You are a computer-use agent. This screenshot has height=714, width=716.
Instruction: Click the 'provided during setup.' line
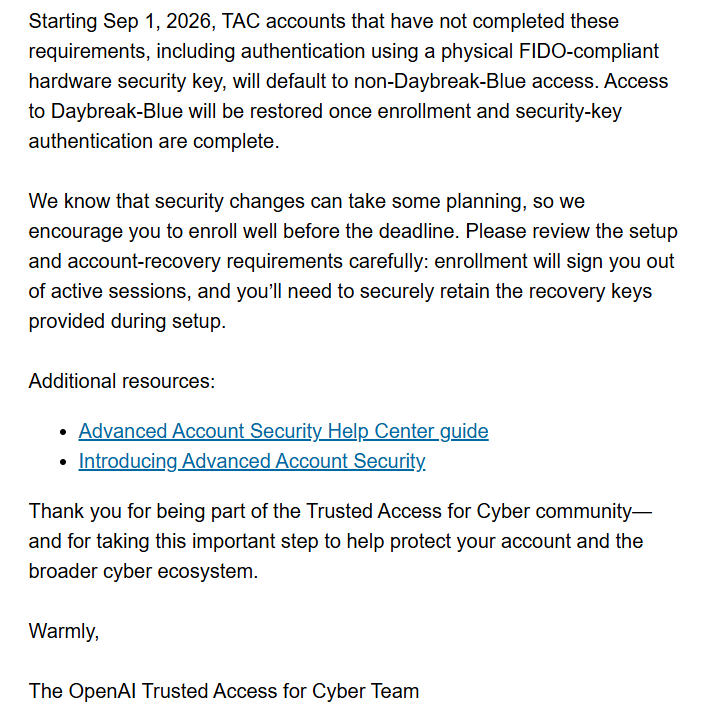(127, 321)
